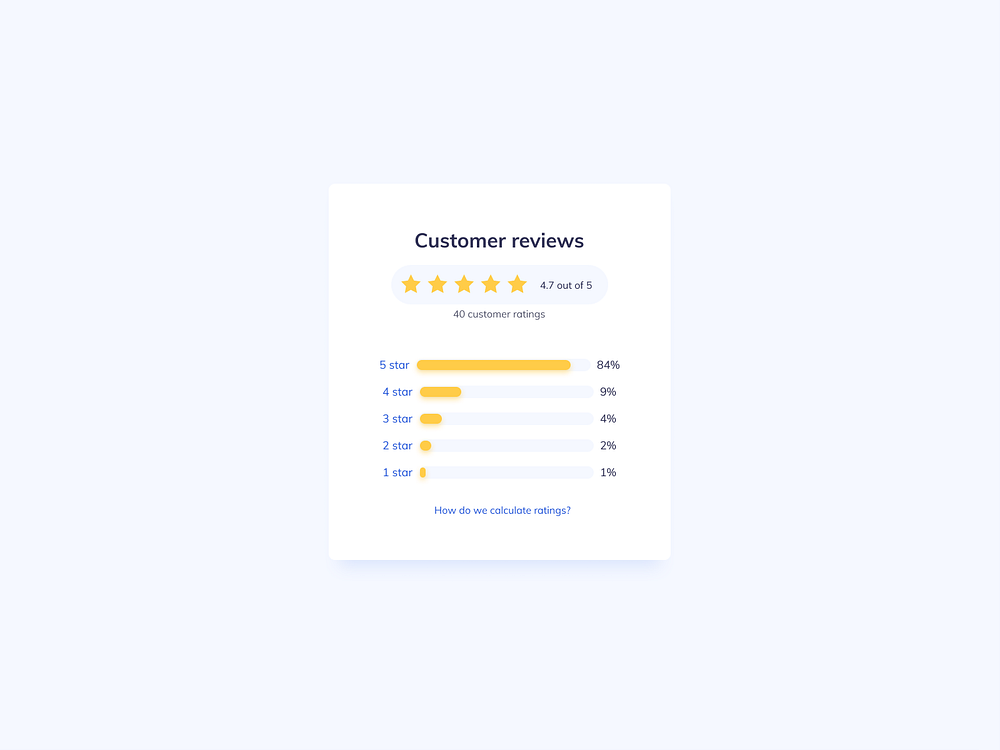Open the How do we calculate ratings link
The image size is (1000, 750).
coord(502,510)
